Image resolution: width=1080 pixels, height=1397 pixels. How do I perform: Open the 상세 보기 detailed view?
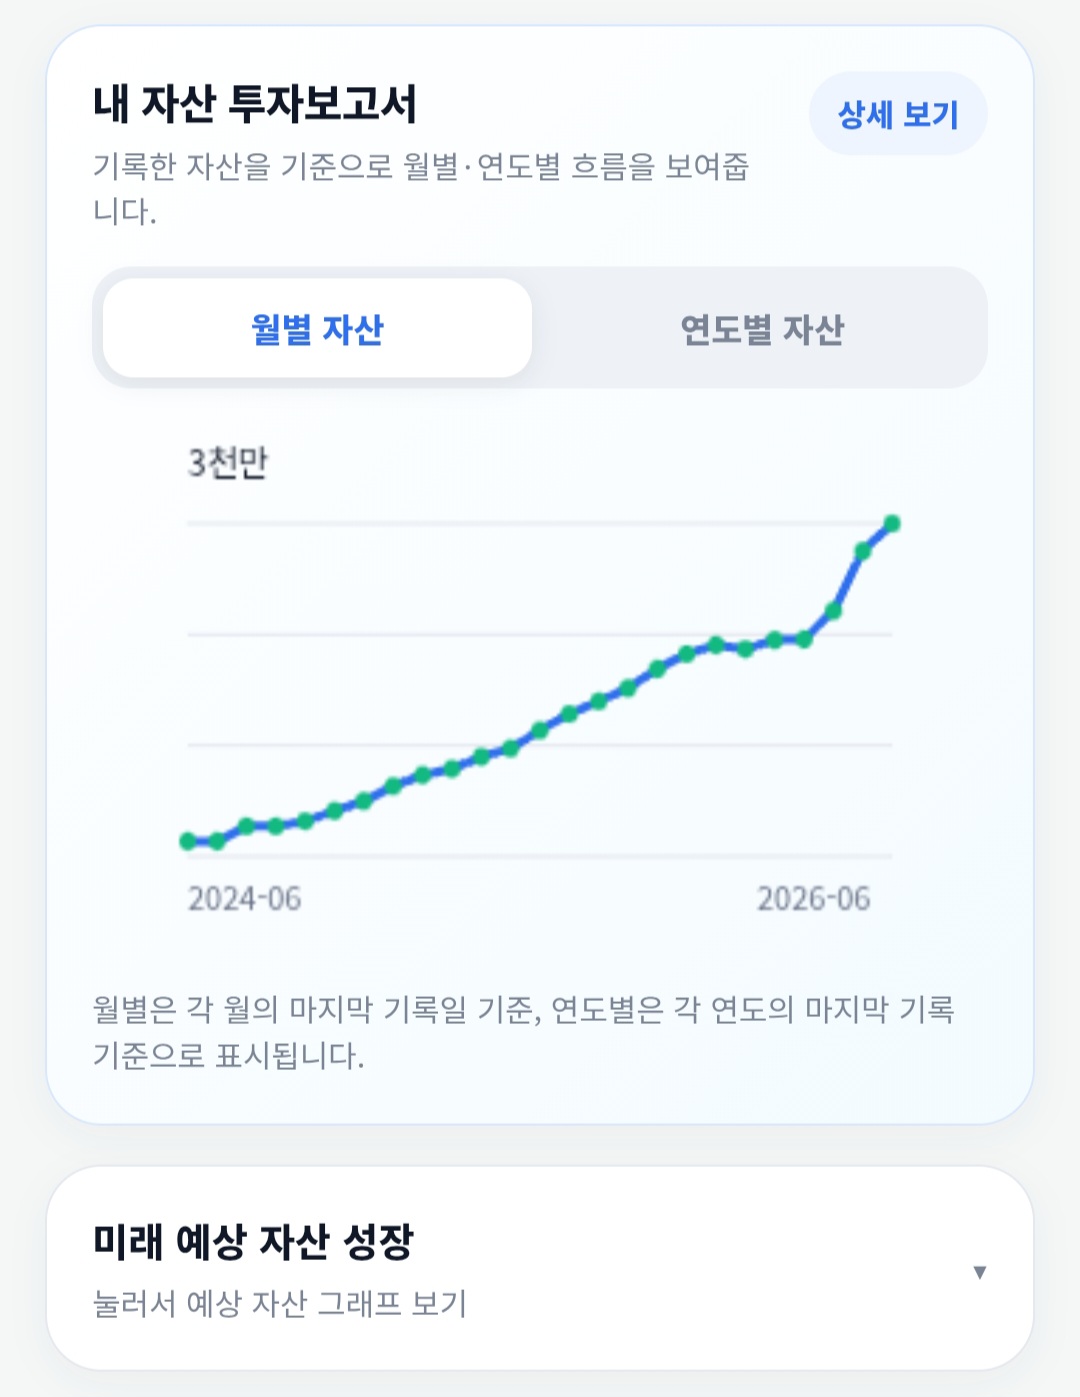coord(898,114)
